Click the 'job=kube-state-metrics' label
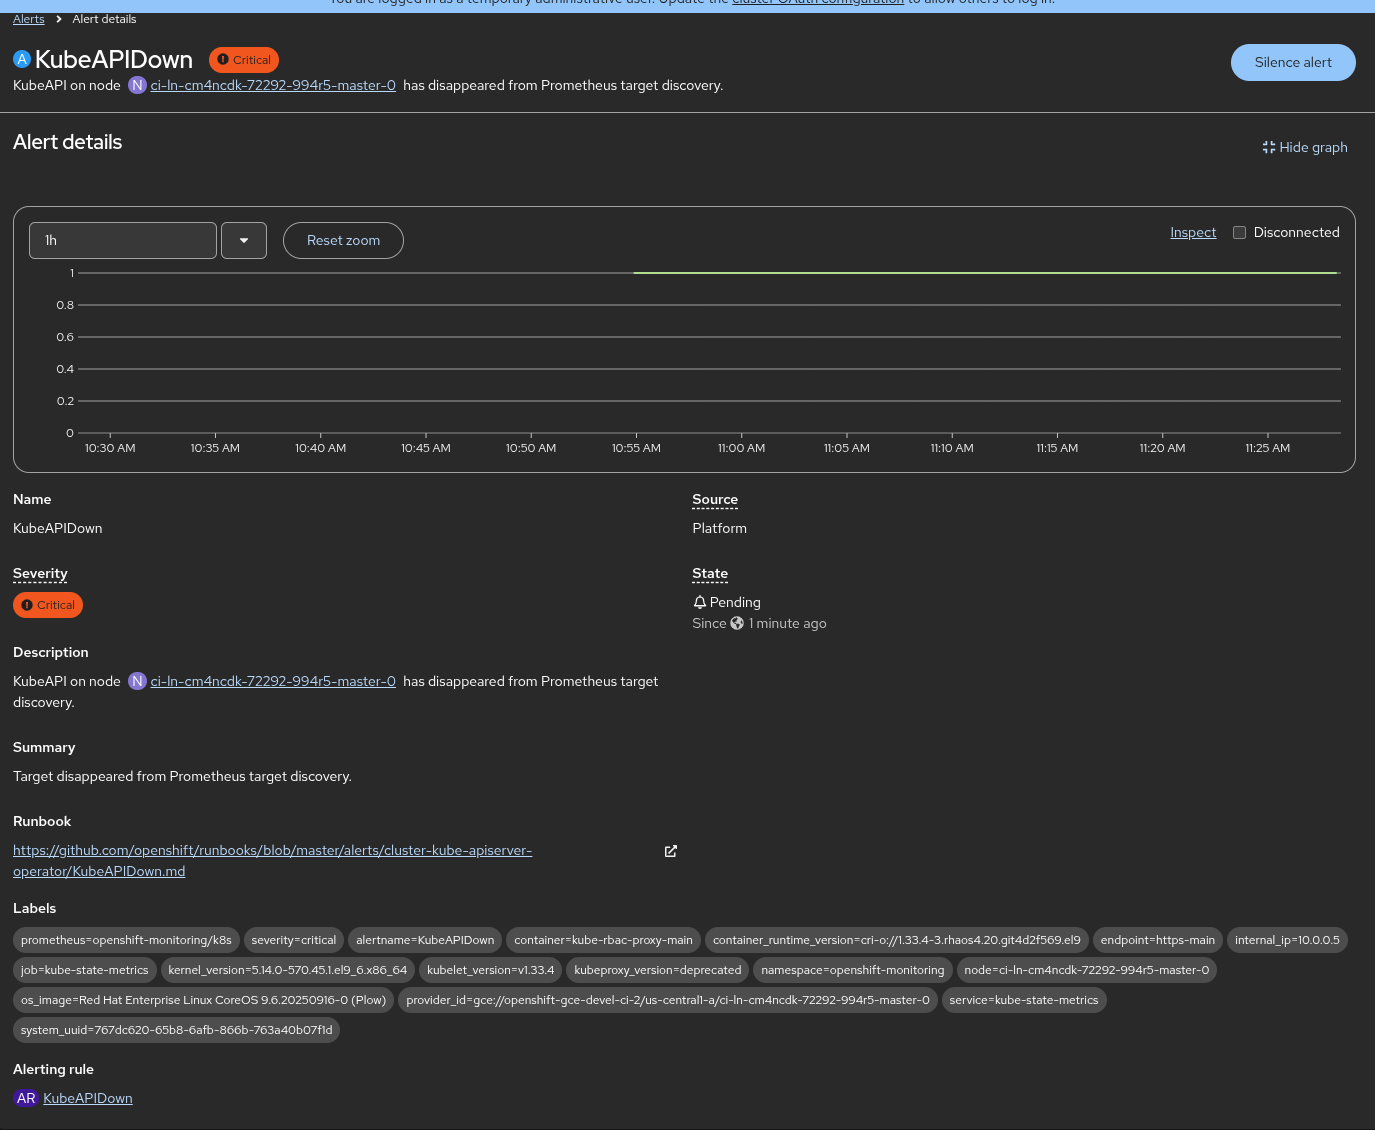The width and height of the screenshot is (1375, 1130). (x=85, y=970)
